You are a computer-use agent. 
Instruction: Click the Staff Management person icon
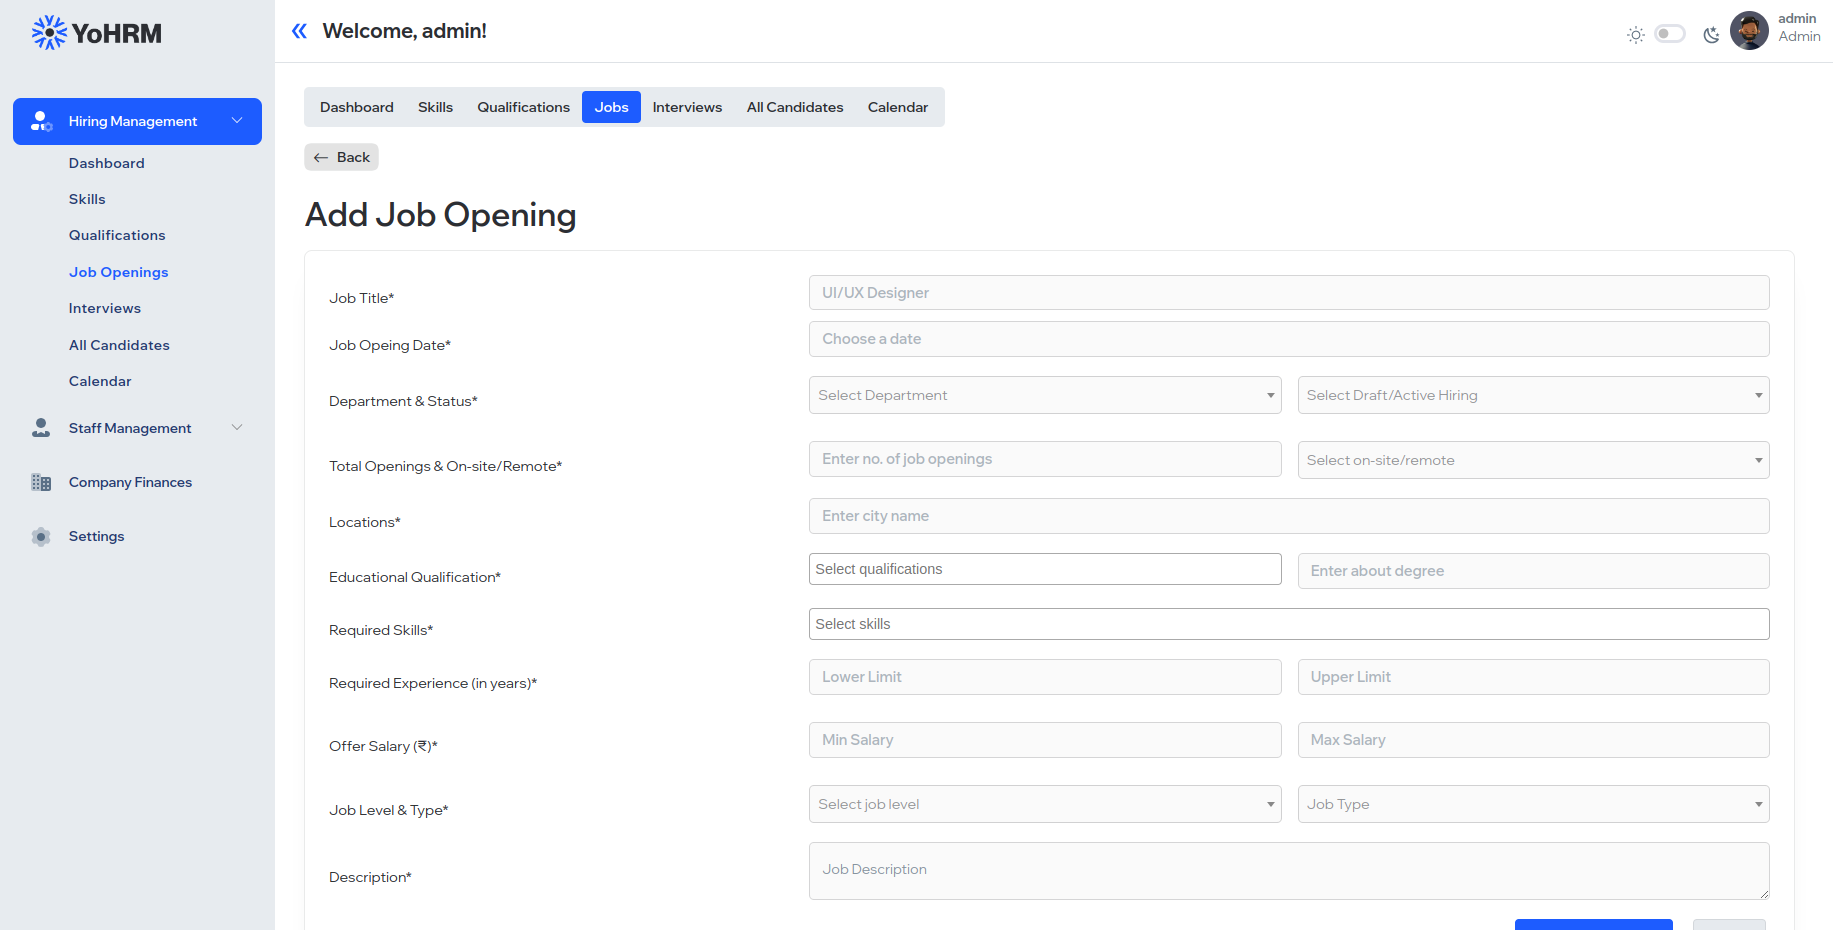[x=40, y=428]
